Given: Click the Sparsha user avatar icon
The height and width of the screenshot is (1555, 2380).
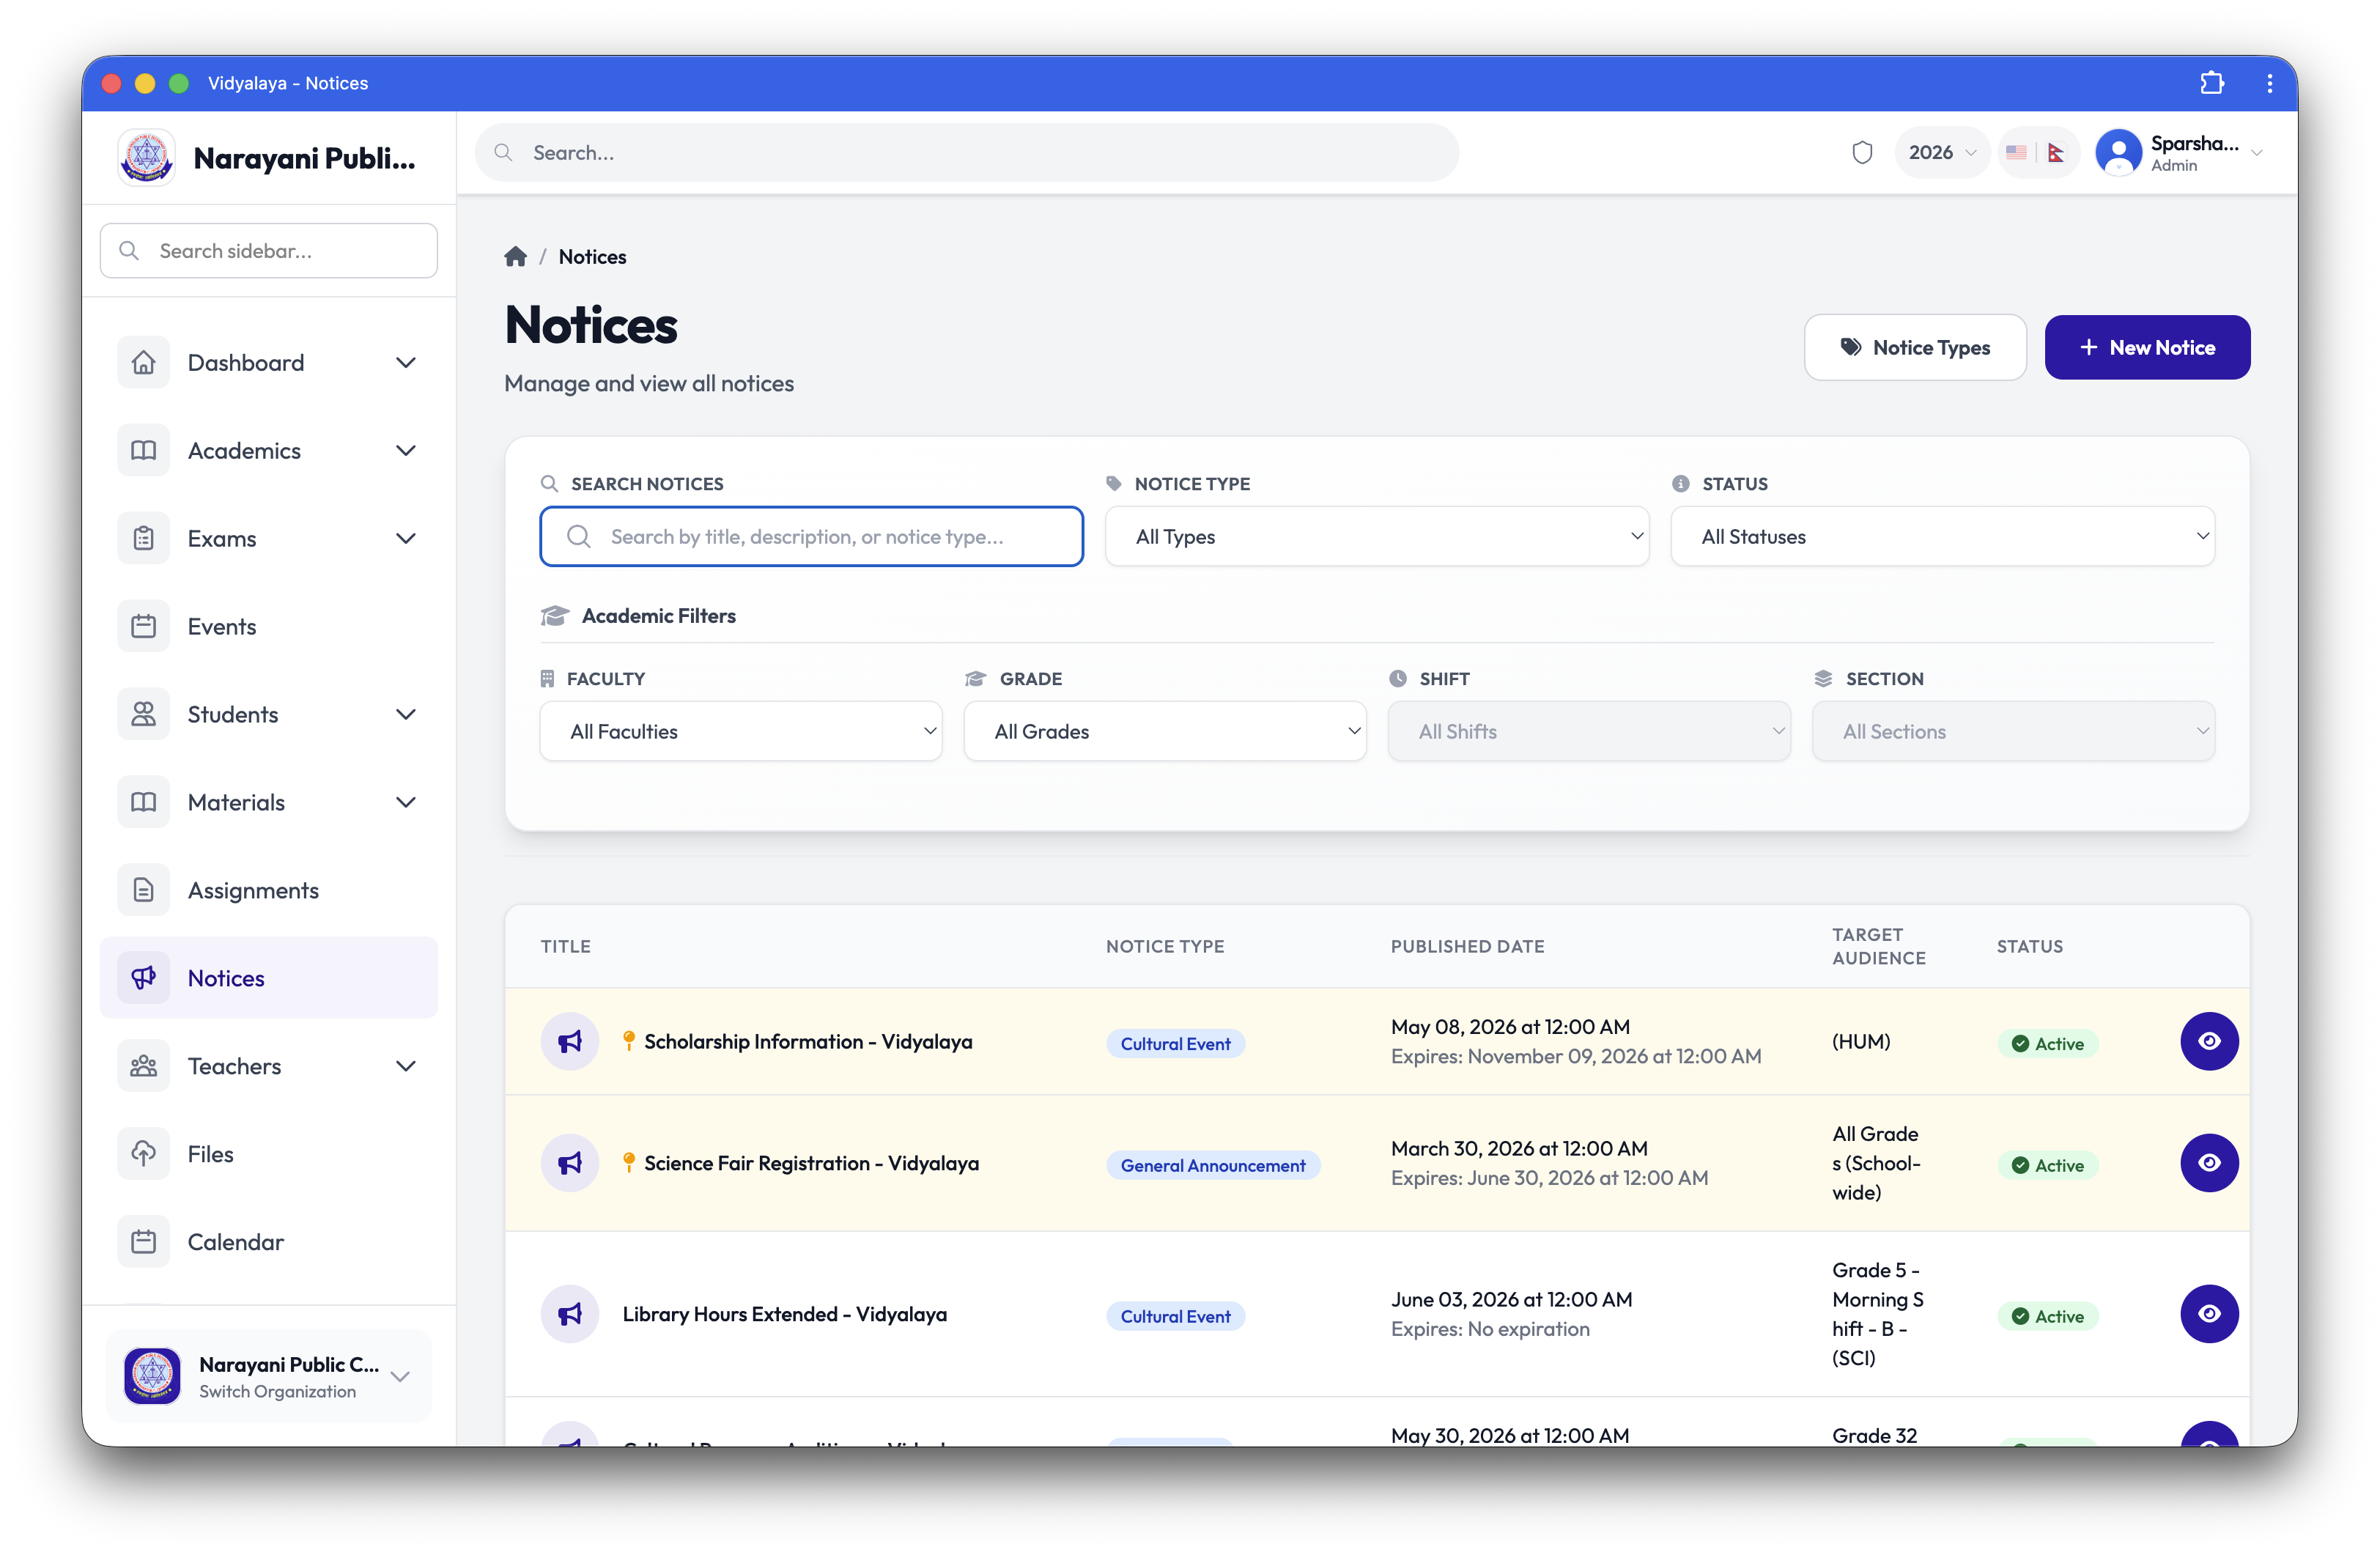Looking at the screenshot, I should point(2118,153).
